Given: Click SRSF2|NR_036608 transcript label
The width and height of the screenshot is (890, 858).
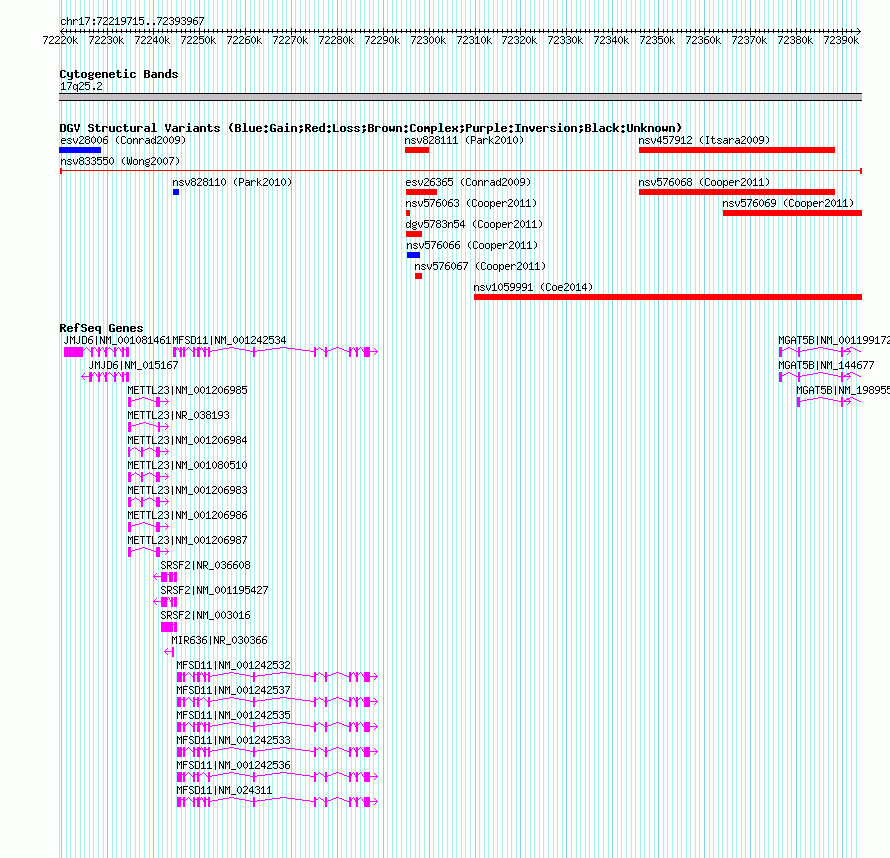Looking at the screenshot, I should coord(205,565).
